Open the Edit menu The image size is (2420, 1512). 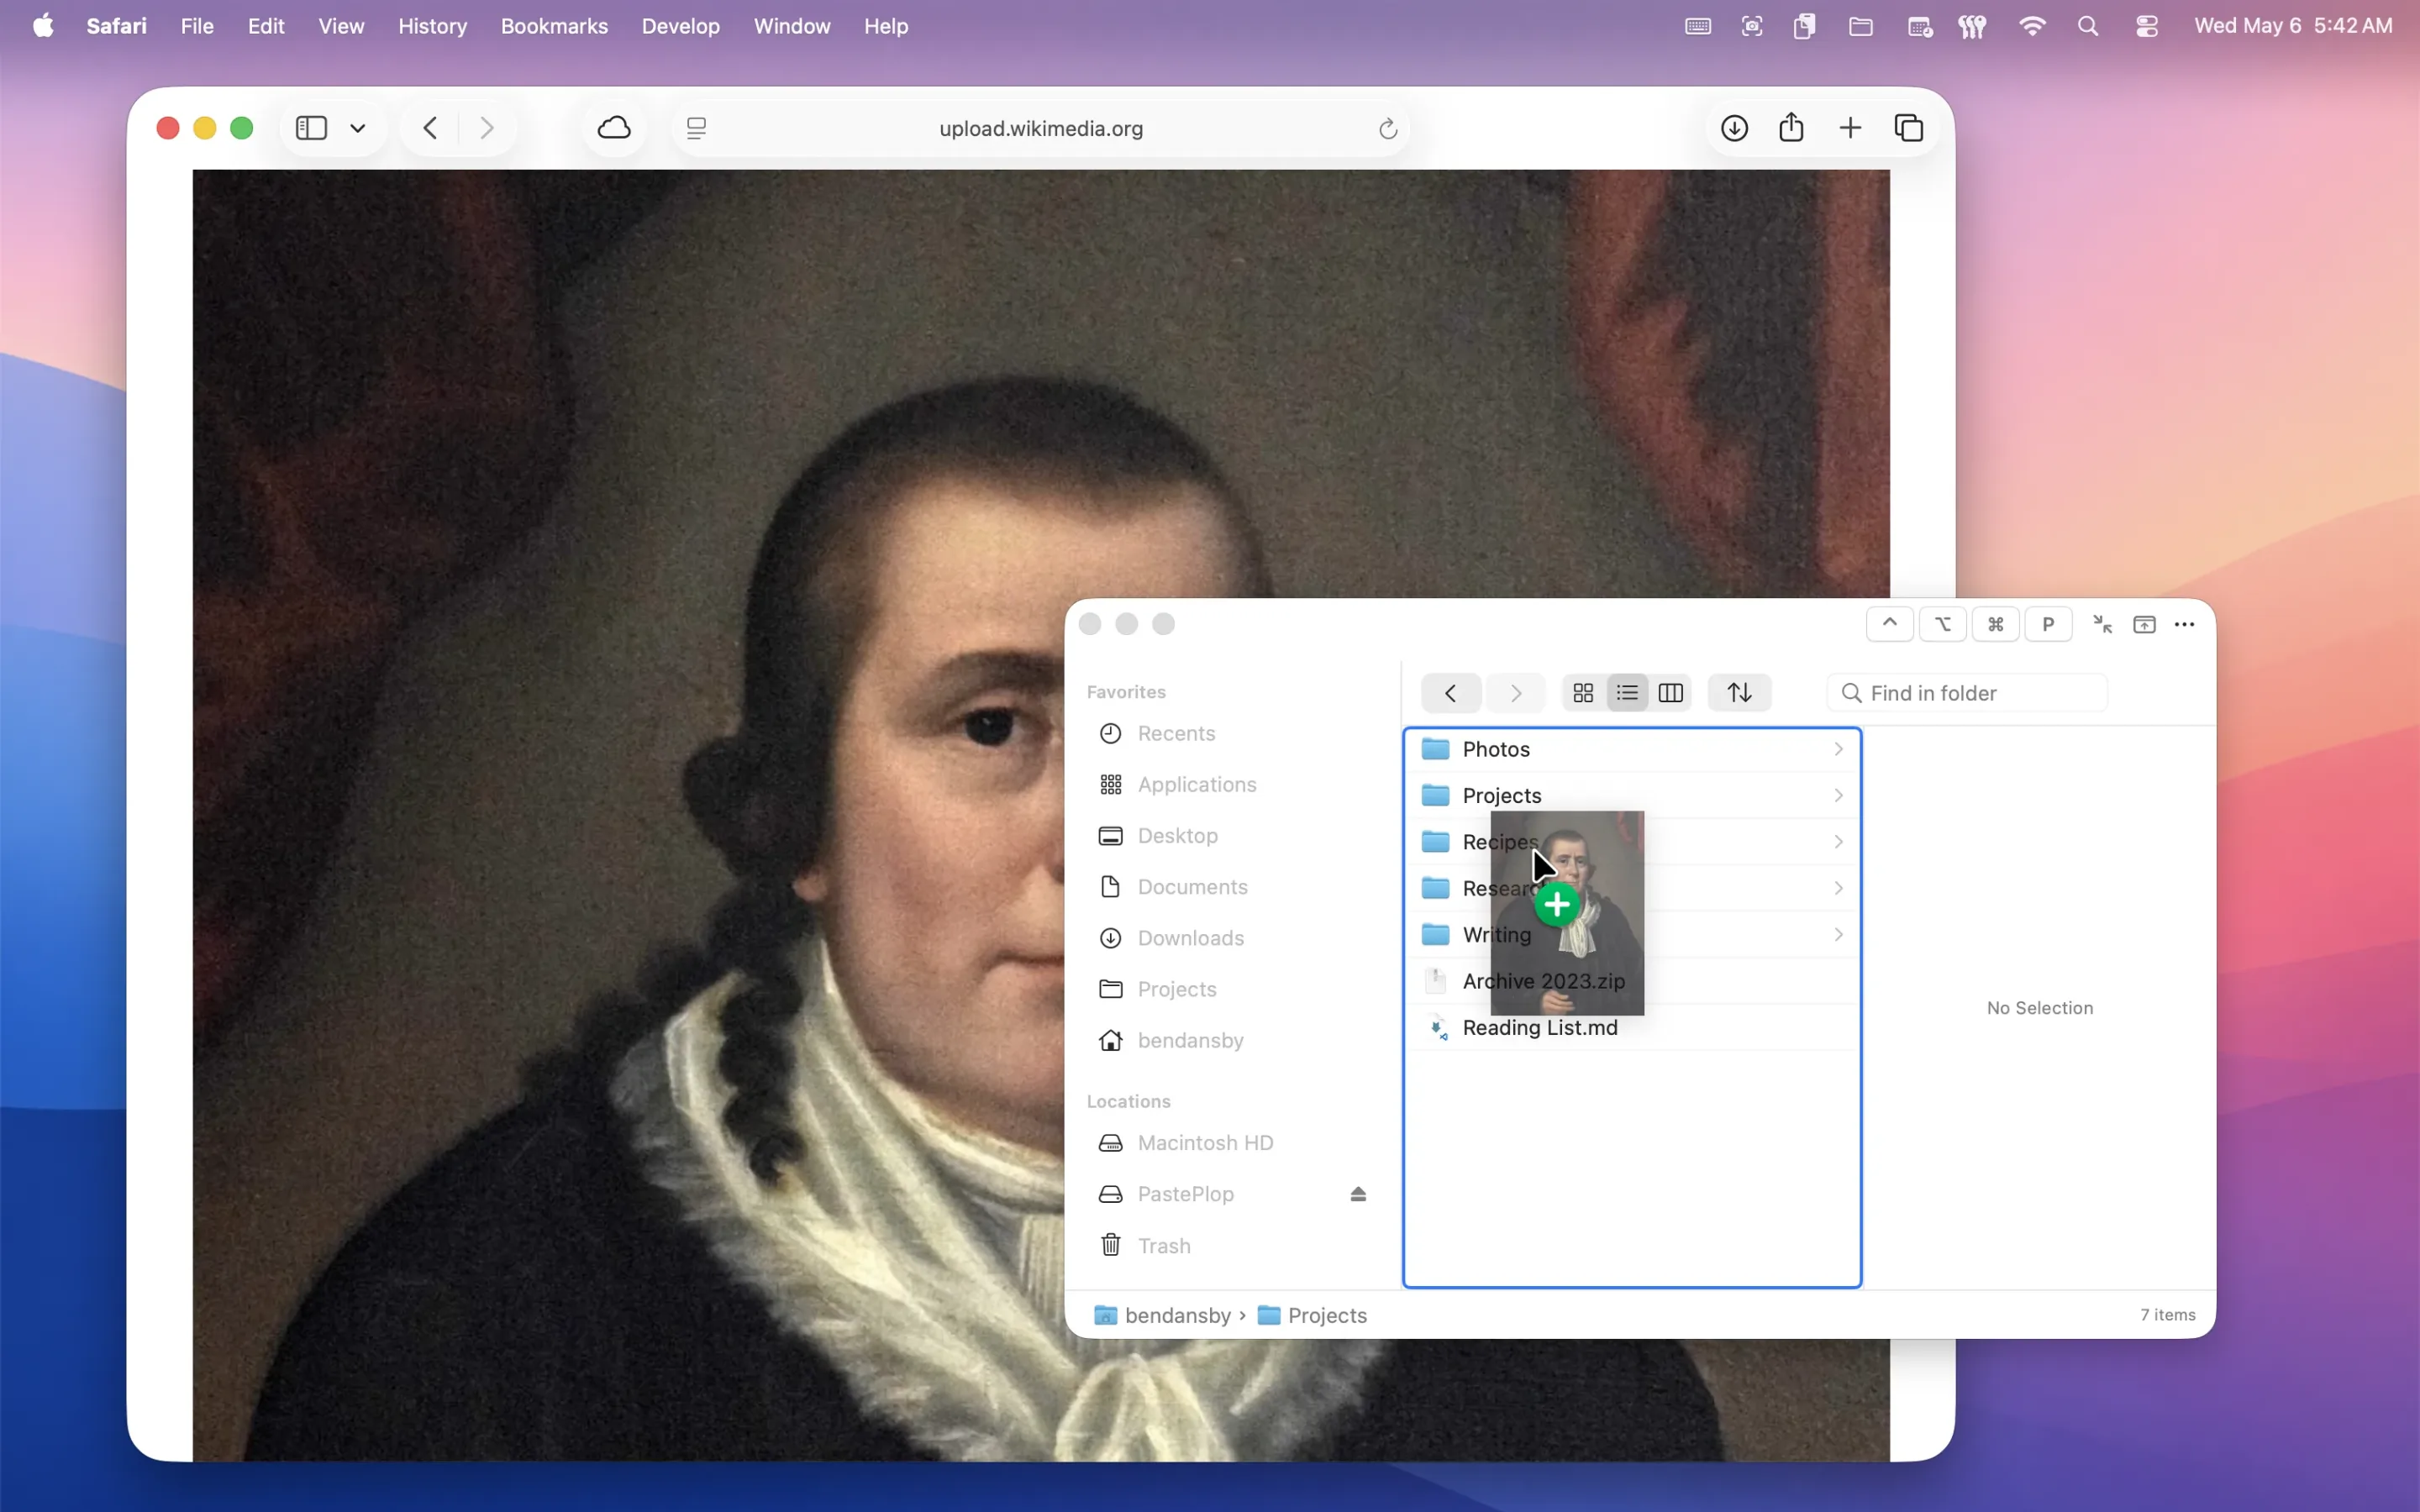click(x=266, y=26)
